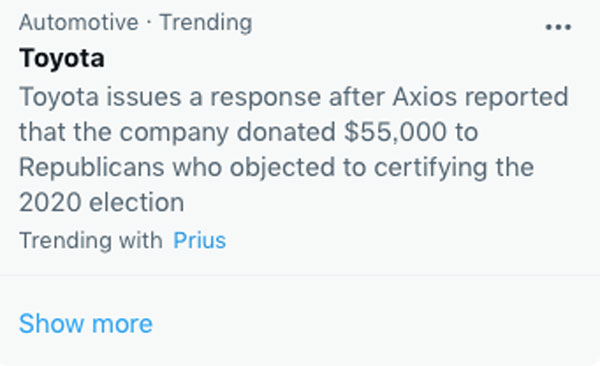
Task: Click the word response in the summary
Action: [x=266, y=98]
